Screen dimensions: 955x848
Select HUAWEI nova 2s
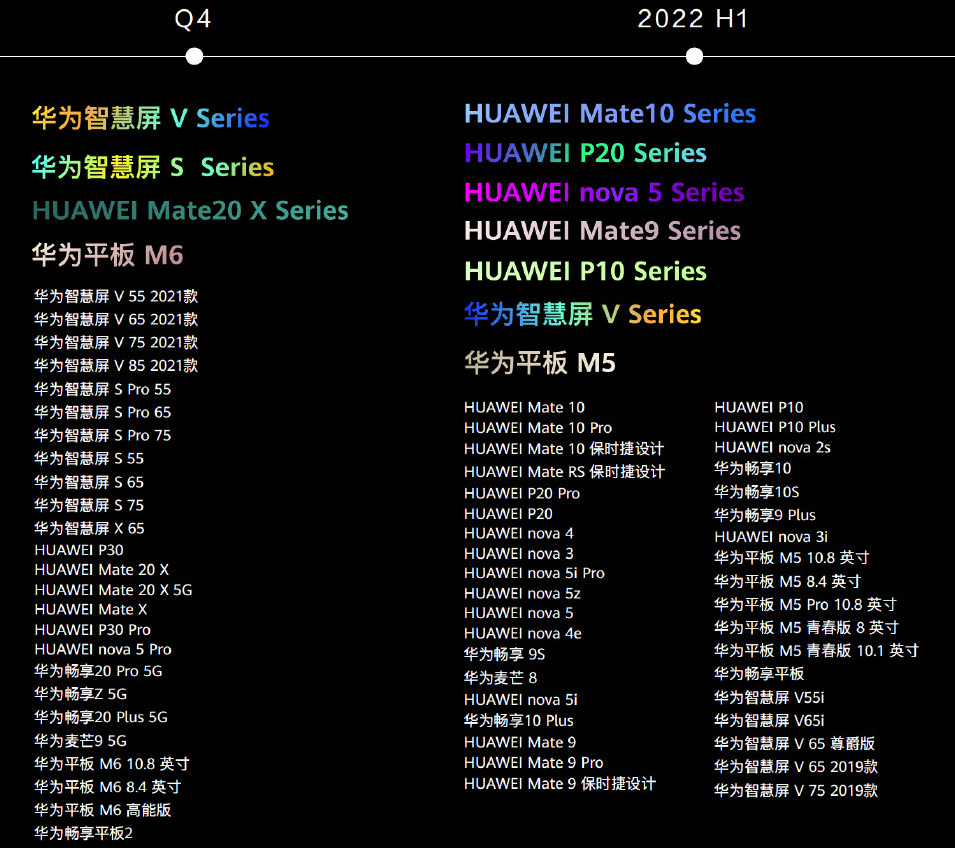click(x=773, y=448)
